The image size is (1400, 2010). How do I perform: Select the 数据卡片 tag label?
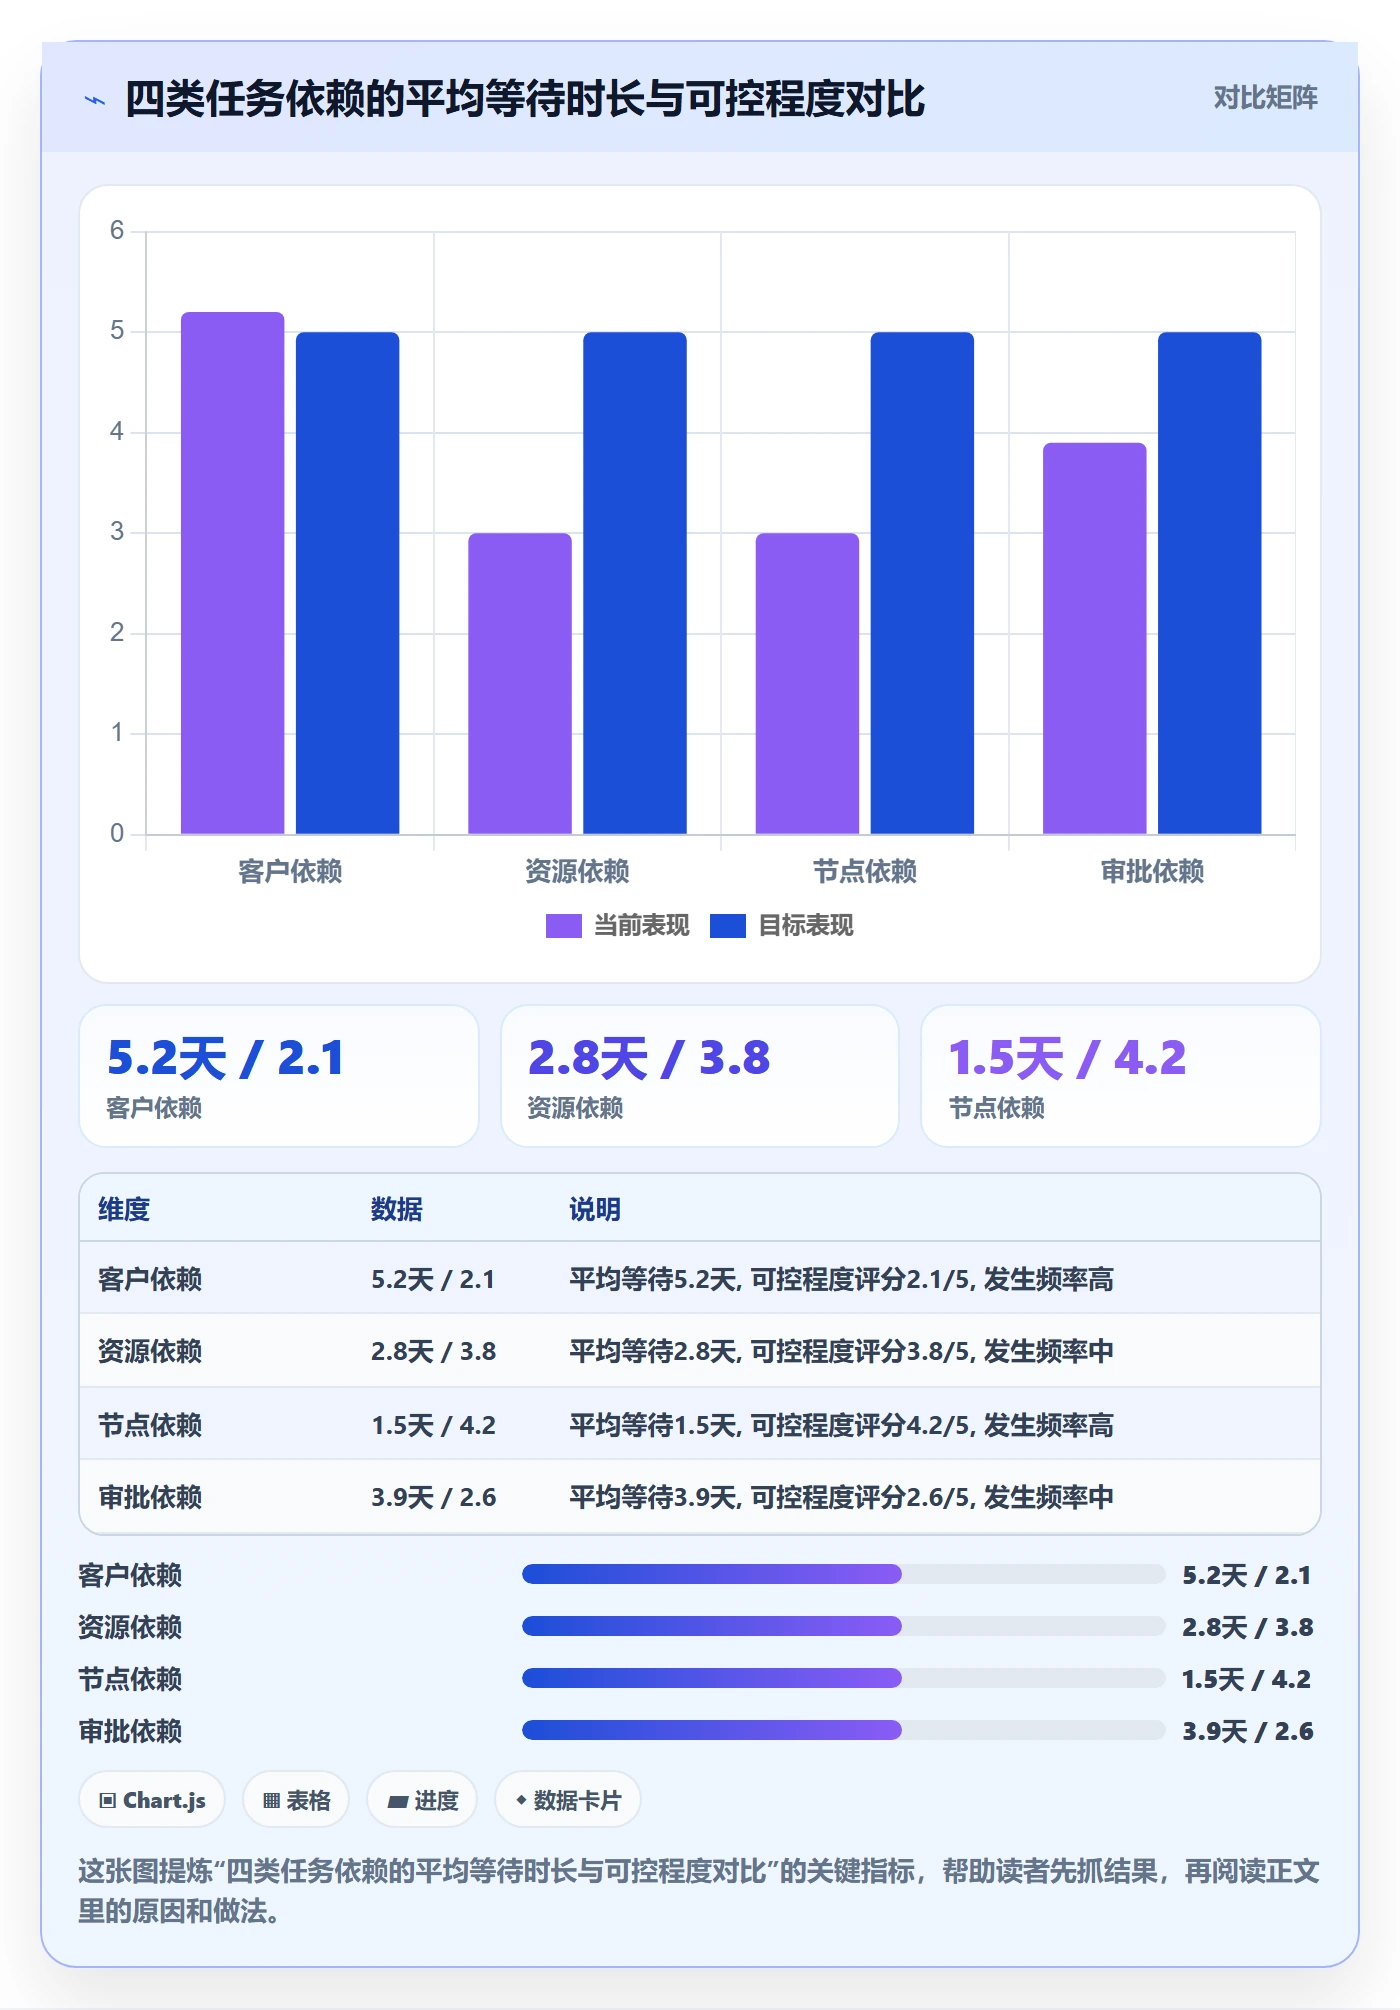click(x=577, y=1801)
